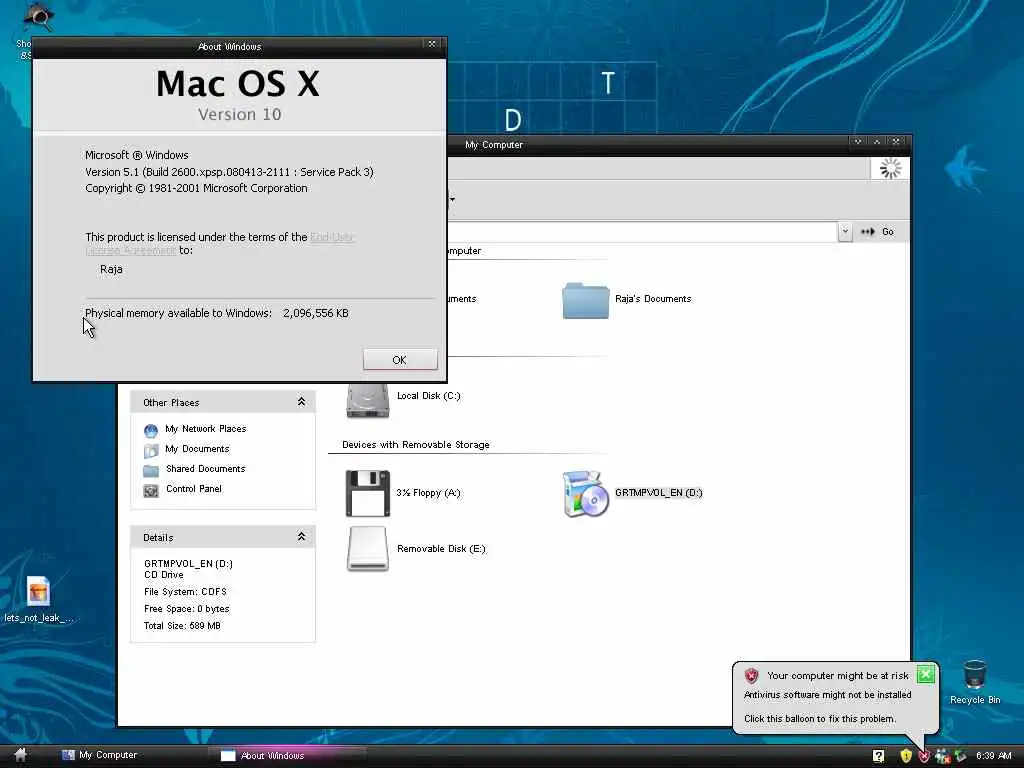
Task: Click the 'Raja' licensee name text
Action: (x=111, y=269)
